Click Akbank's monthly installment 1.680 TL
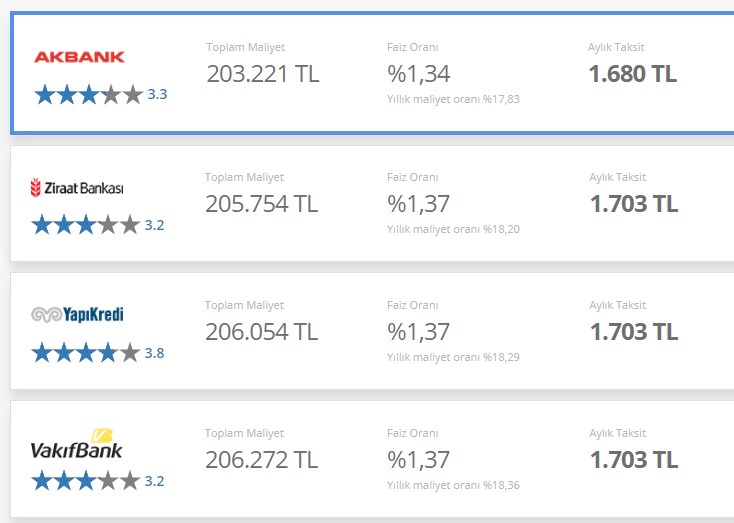 [632, 74]
